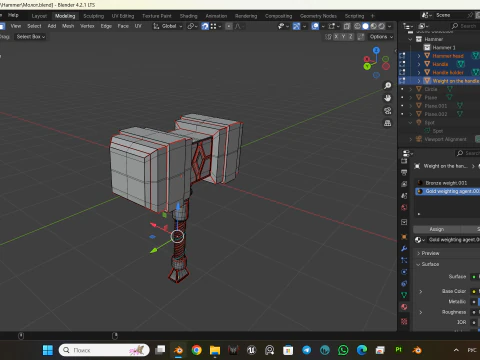Expand Hammer head in outliner
Screen dimensions: 480x360
coord(419,56)
